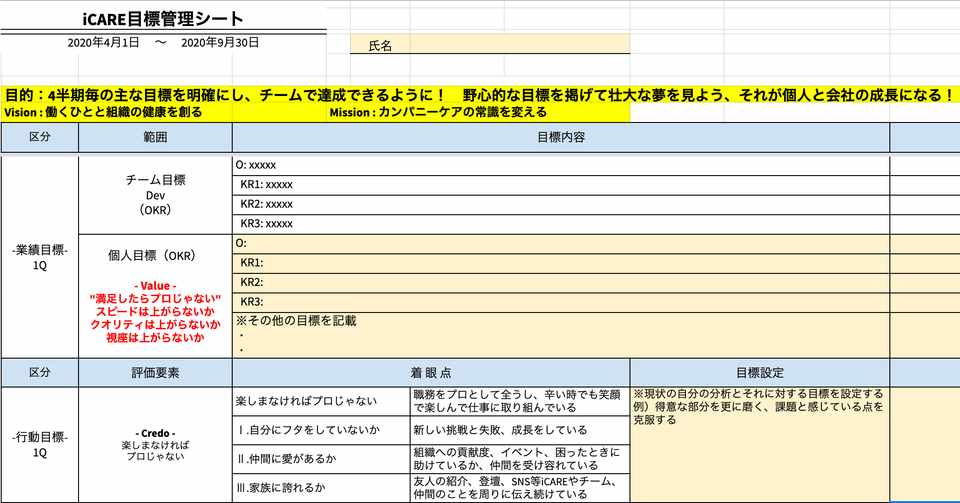The height and width of the screenshot is (503, 960).
Task: Click the -行動目標- 1Q cell
Action: click(x=40, y=445)
